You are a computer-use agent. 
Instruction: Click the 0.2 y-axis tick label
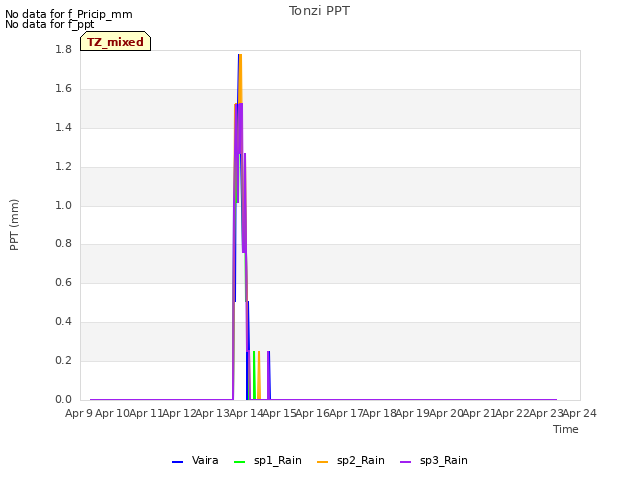[63, 361]
